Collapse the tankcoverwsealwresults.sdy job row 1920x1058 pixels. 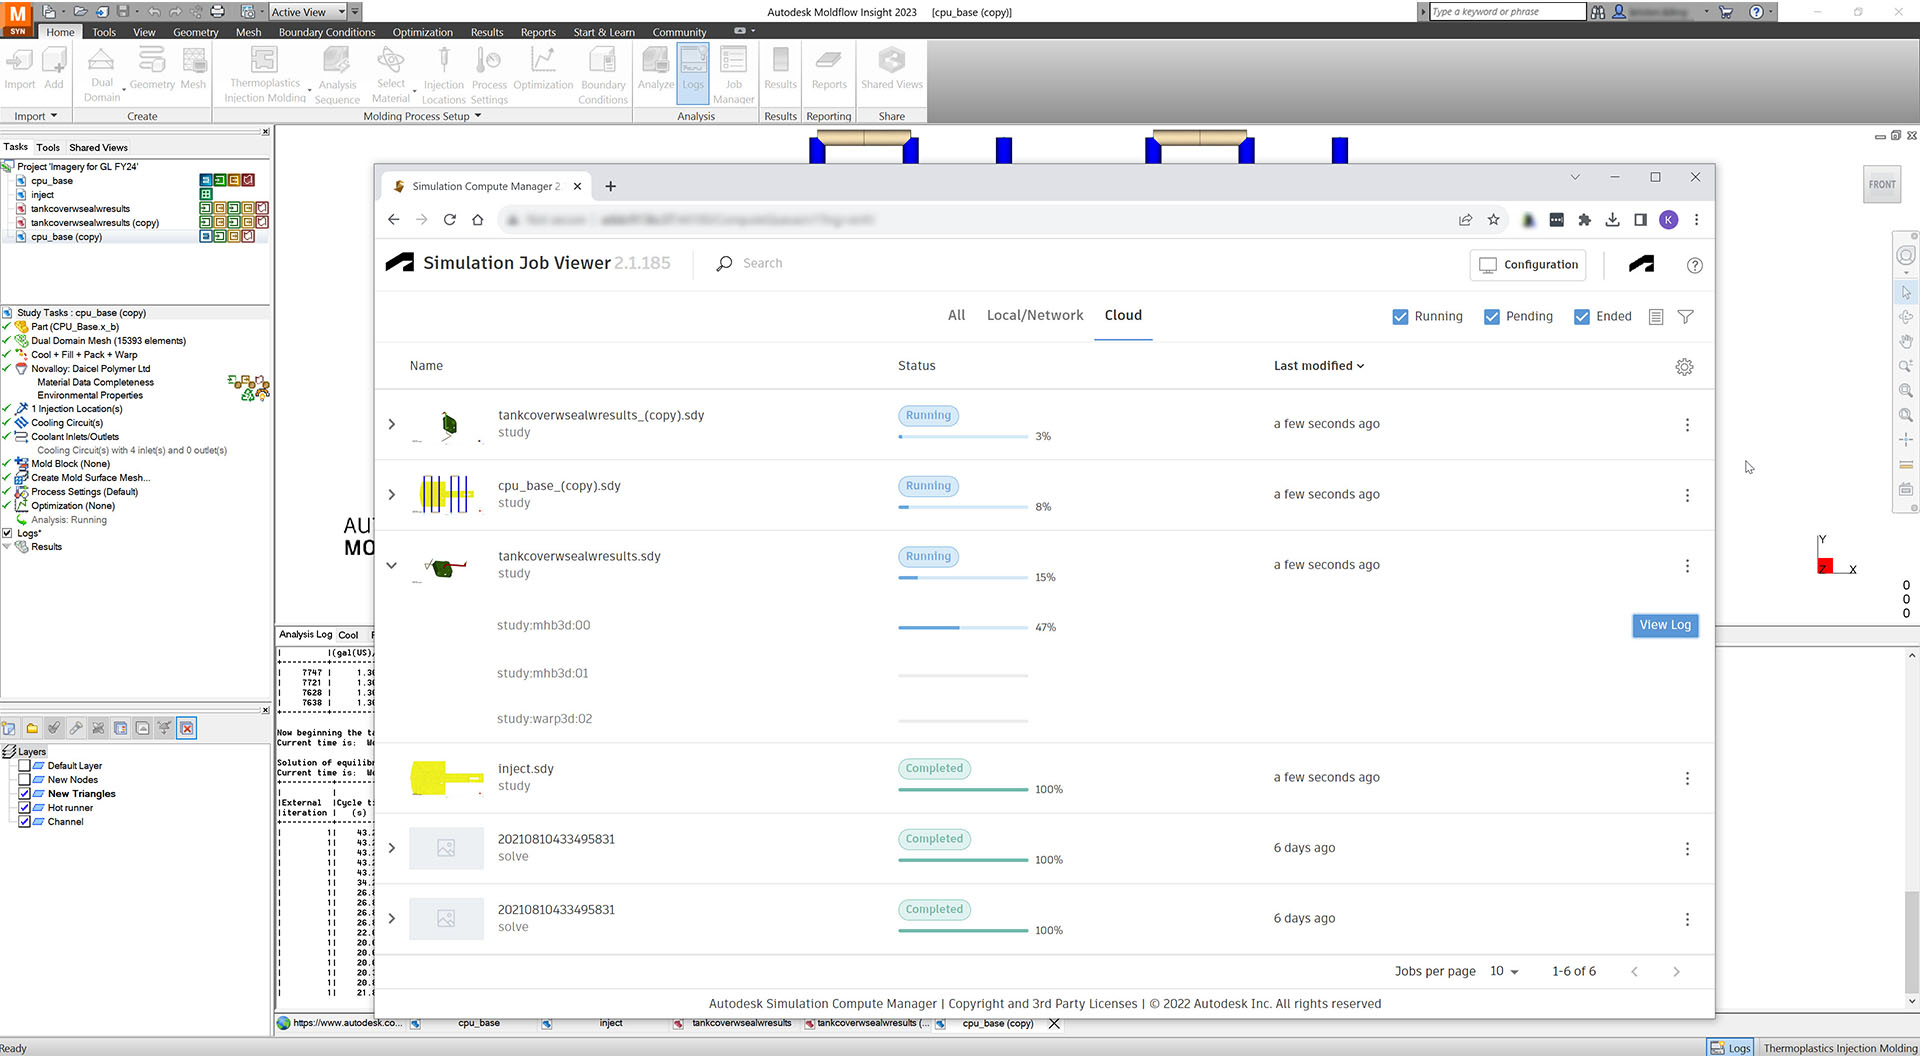[x=392, y=566]
